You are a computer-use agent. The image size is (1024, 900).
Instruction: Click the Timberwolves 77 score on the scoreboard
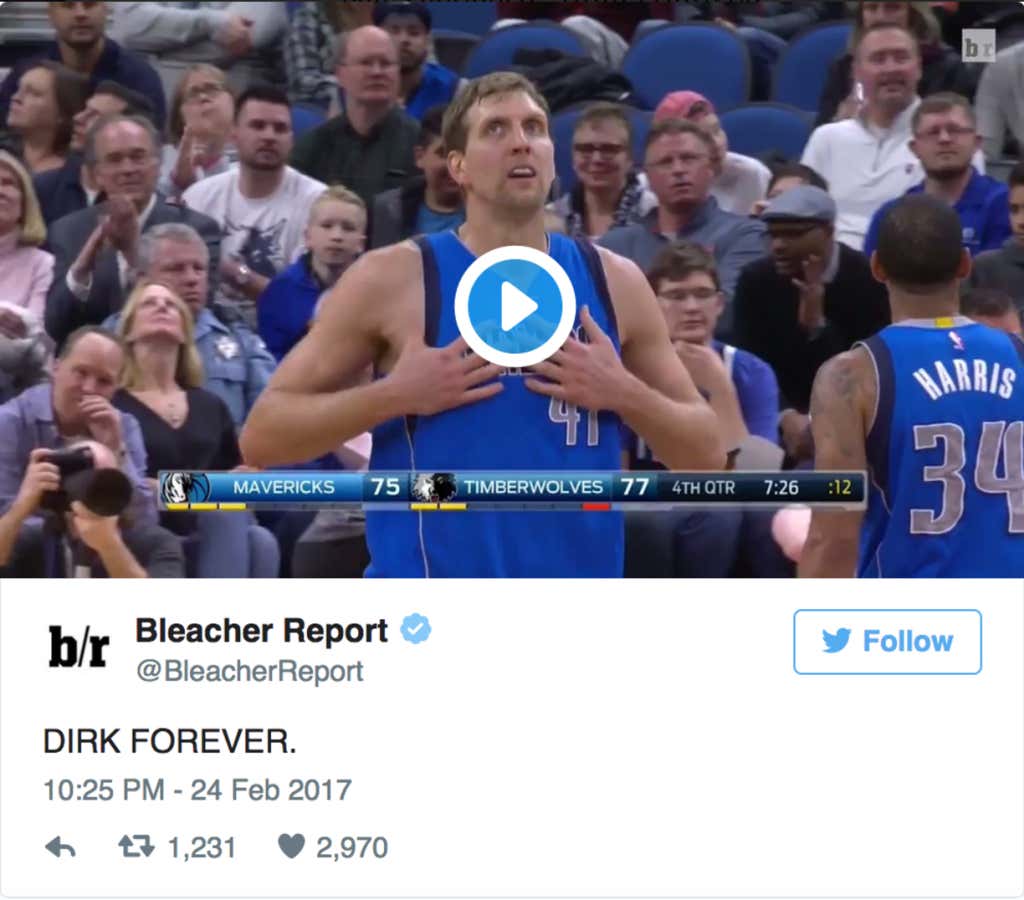634,487
